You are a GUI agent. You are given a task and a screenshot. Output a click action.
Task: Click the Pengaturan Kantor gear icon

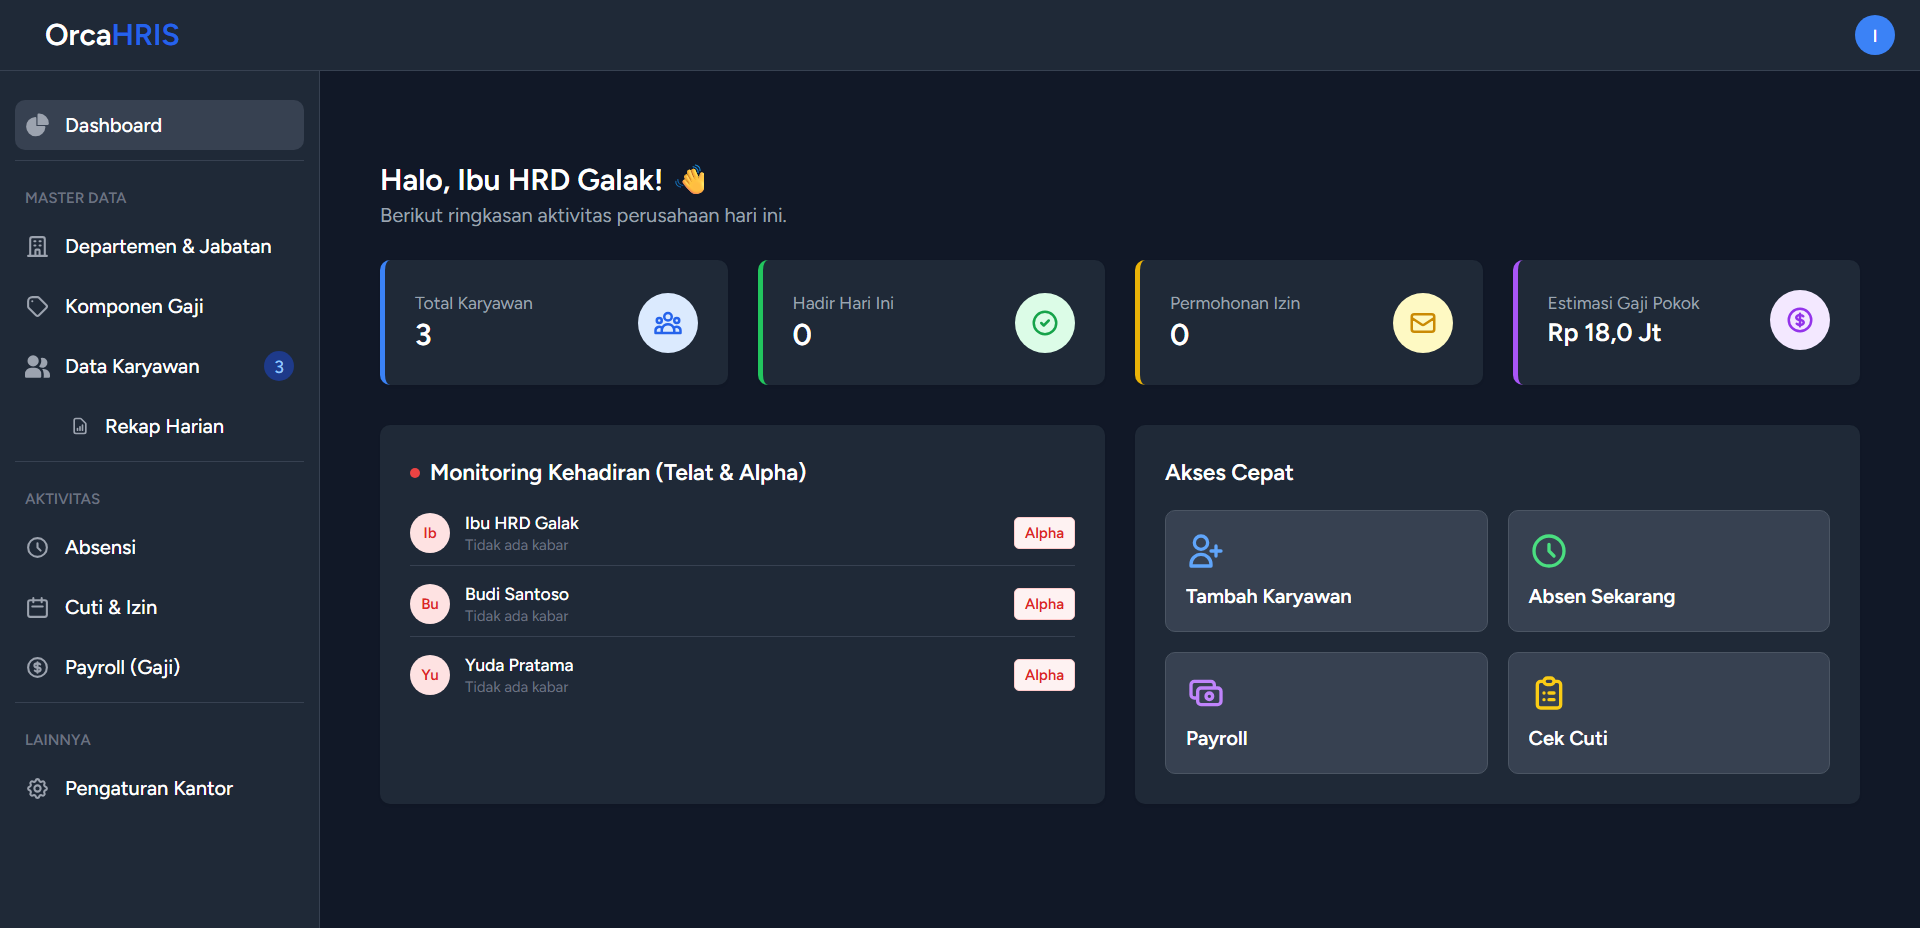37,788
